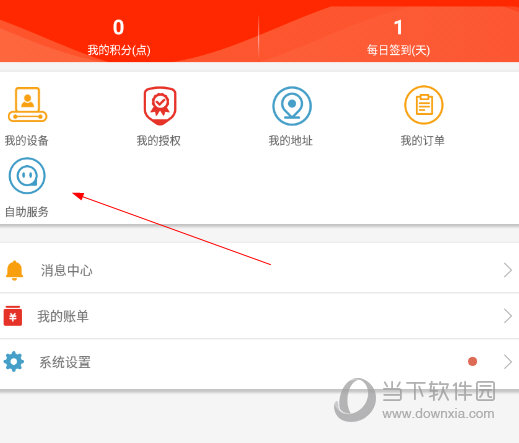View 每日签到(天) check-in label
The width and height of the screenshot is (519, 443).
click(x=398, y=50)
